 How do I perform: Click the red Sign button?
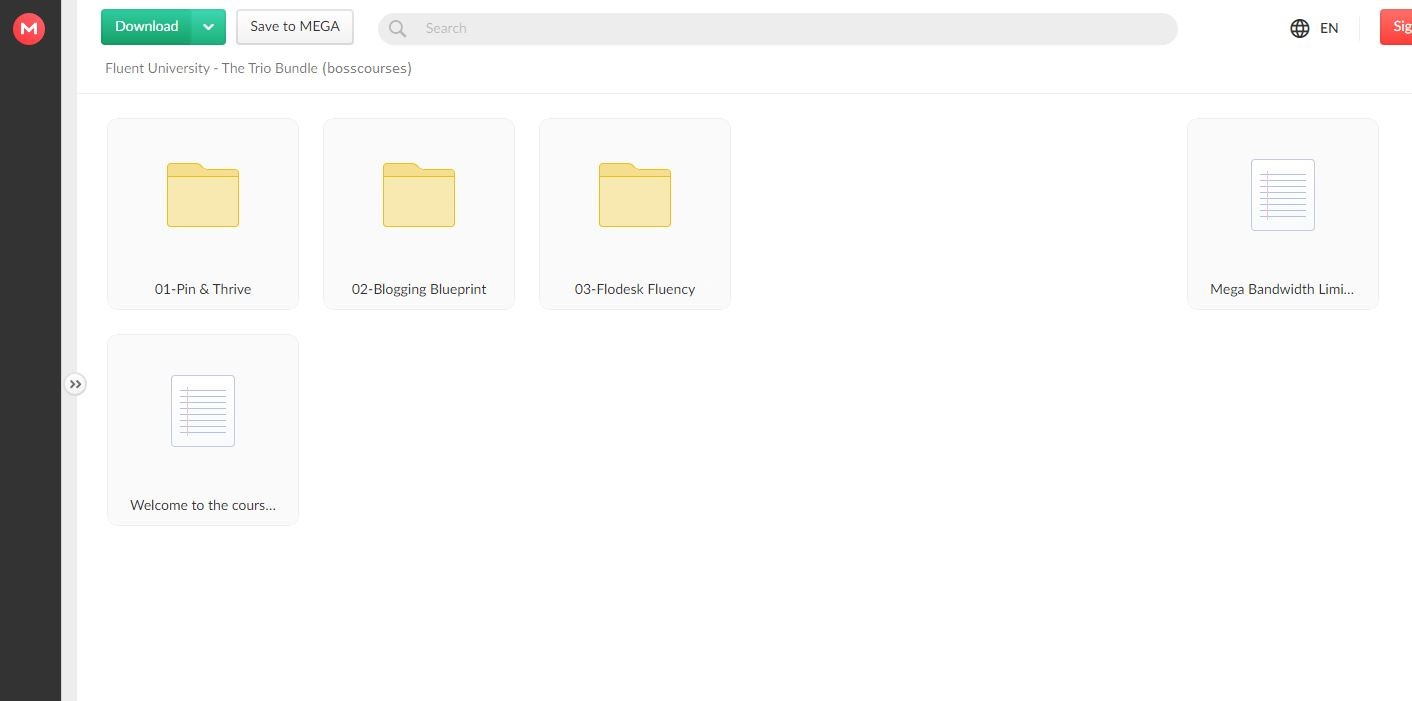(x=1396, y=27)
